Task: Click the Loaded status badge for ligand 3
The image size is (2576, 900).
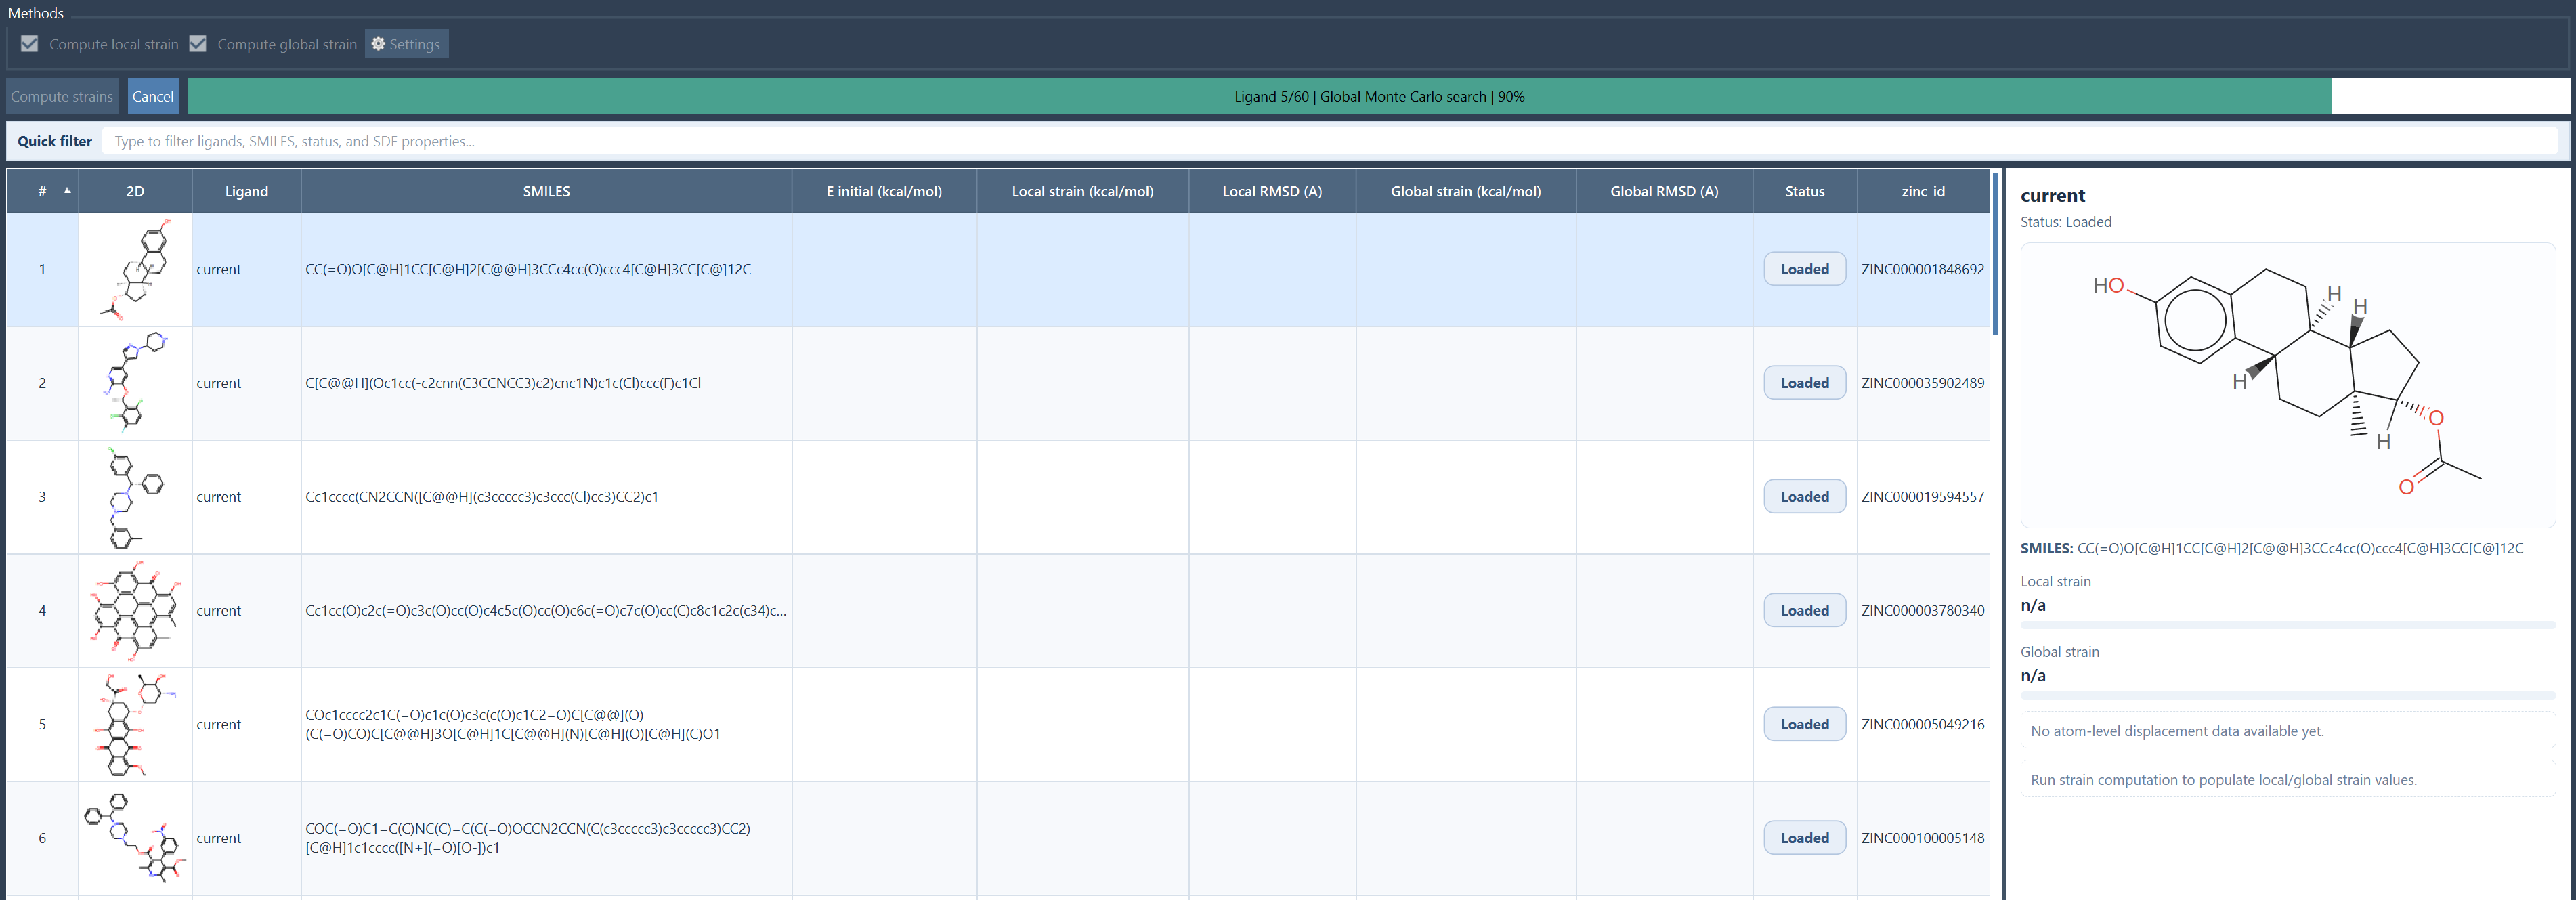Action: pos(1804,497)
